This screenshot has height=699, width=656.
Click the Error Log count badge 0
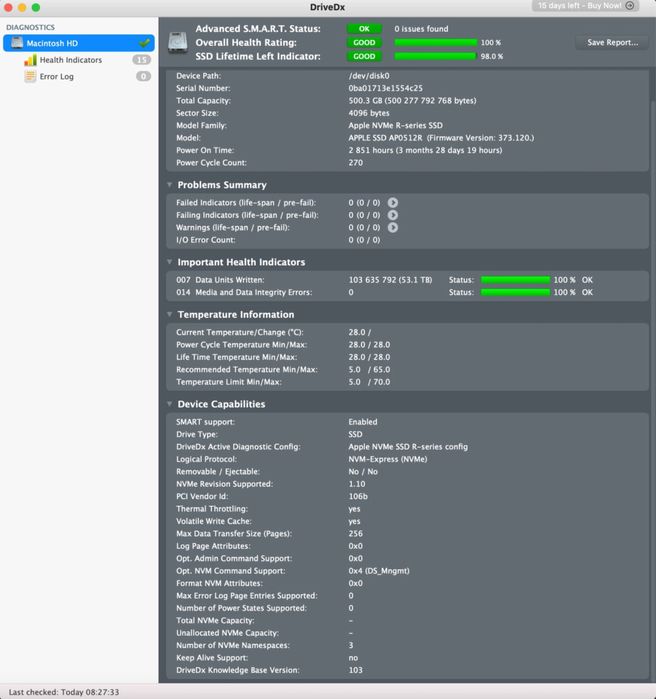143,76
